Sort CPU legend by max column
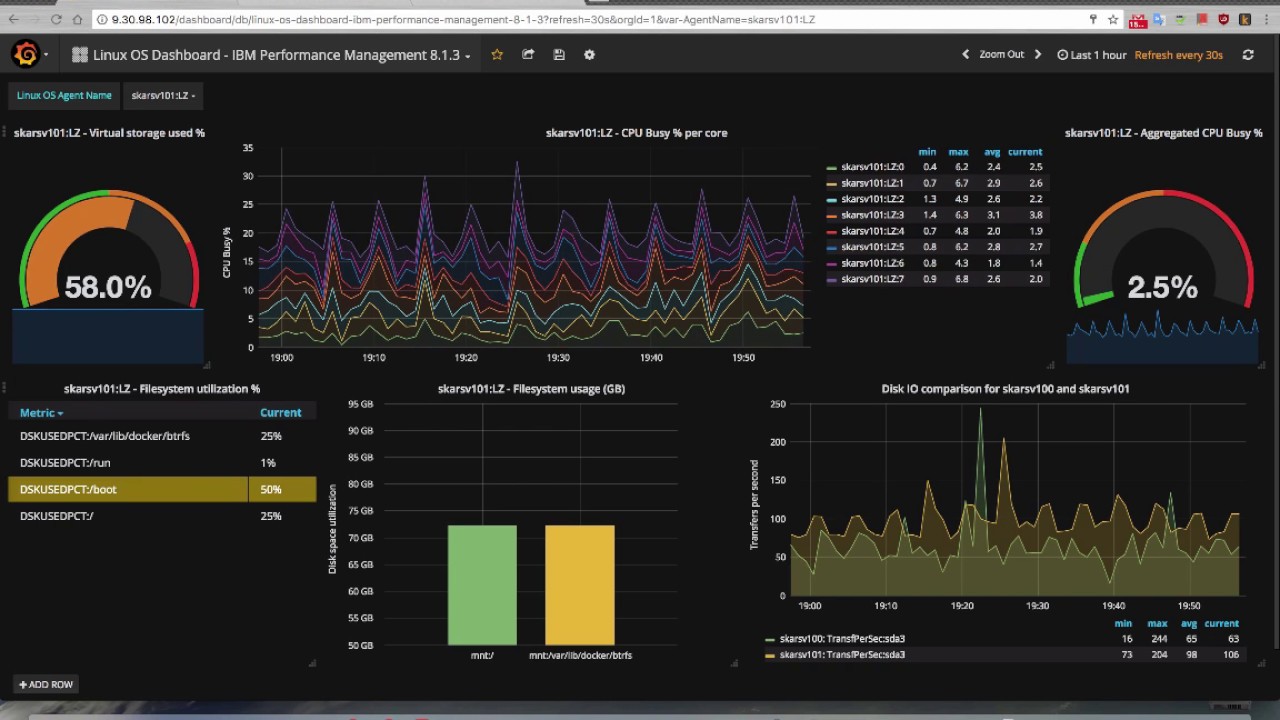This screenshot has height=720, width=1280. click(958, 152)
